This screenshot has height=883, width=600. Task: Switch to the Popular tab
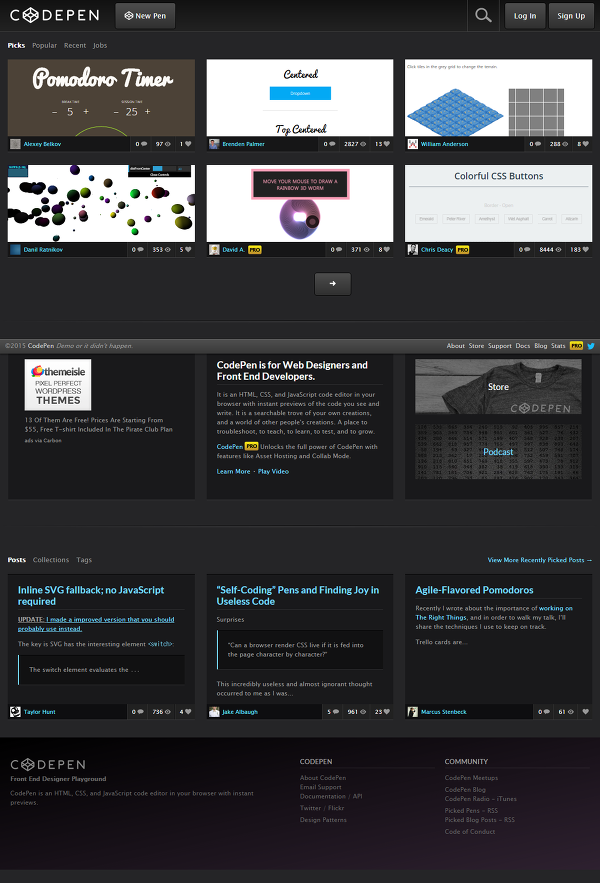[45, 45]
